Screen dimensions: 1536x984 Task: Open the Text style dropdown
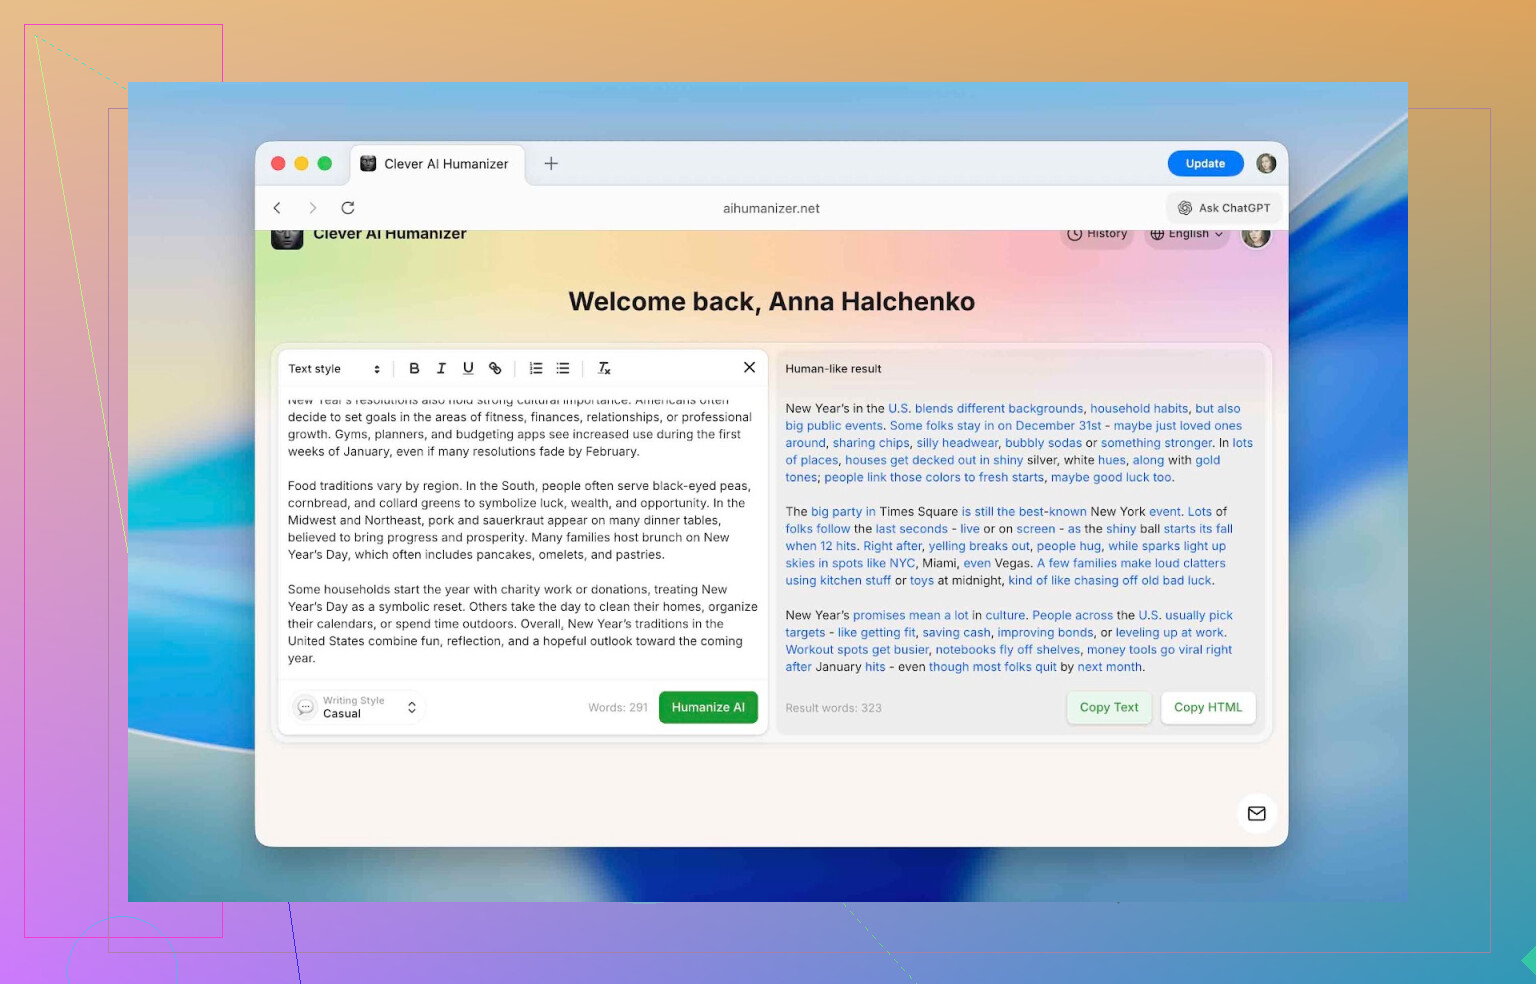(x=334, y=369)
